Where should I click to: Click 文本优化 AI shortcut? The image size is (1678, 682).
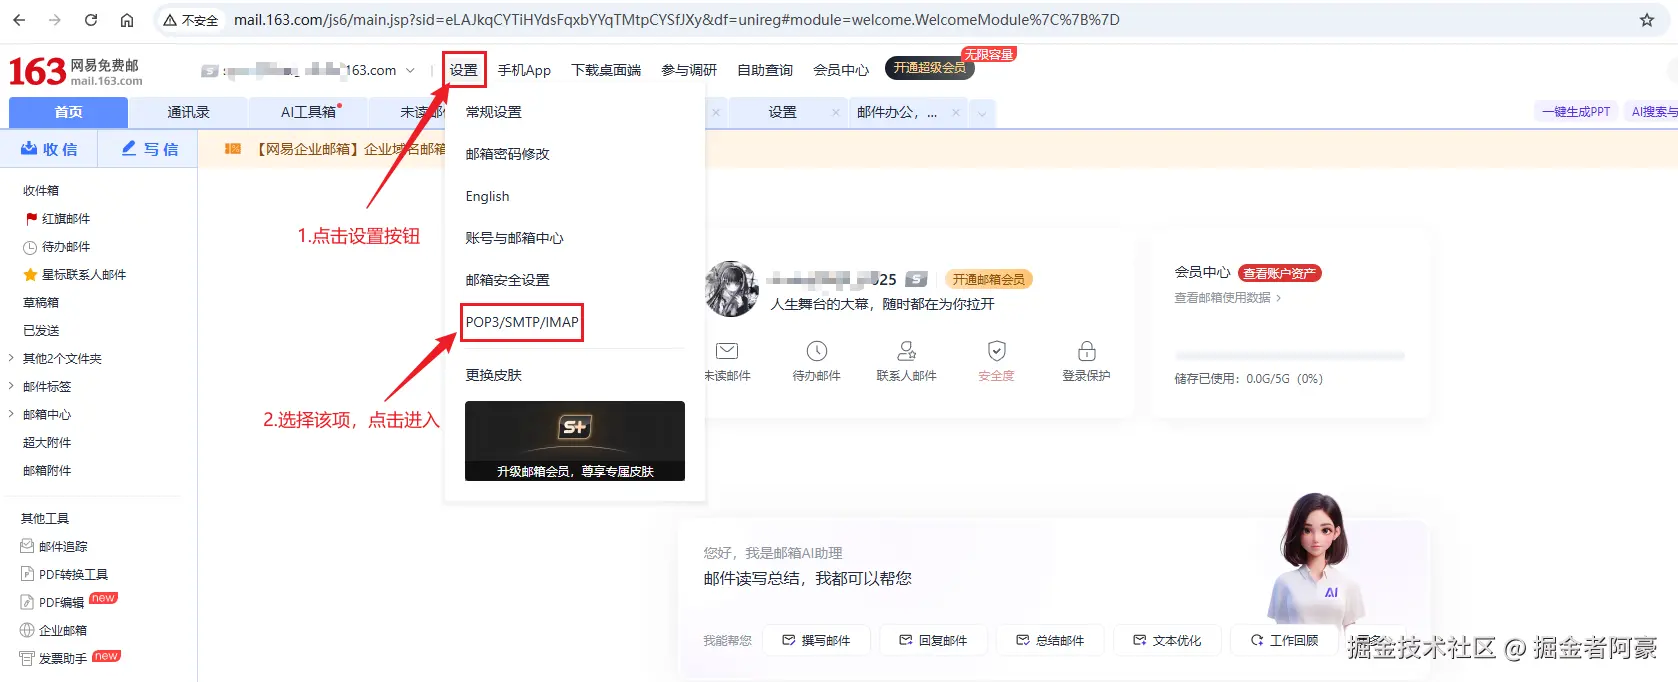(x=1167, y=640)
